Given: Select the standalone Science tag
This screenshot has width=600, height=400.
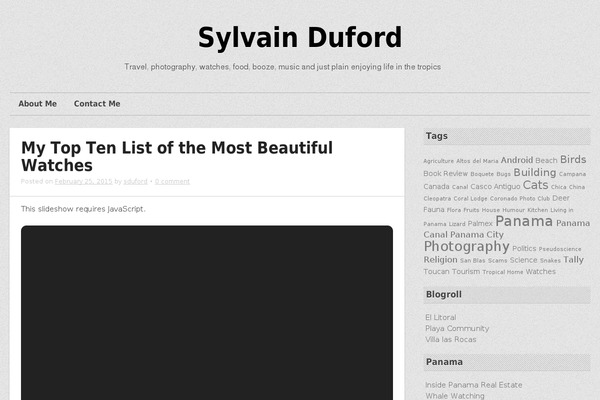Looking at the screenshot, I should (x=523, y=260).
